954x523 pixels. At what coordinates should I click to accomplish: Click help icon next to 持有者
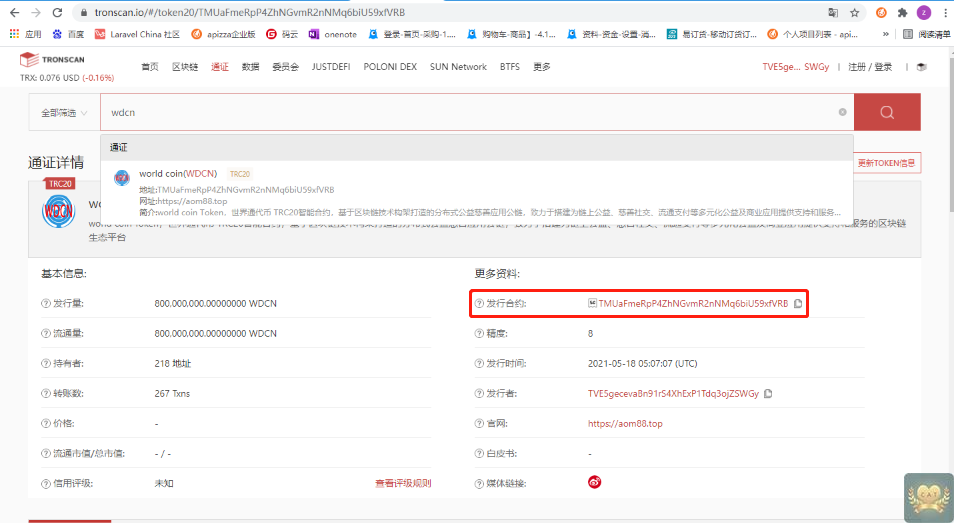(46, 364)
